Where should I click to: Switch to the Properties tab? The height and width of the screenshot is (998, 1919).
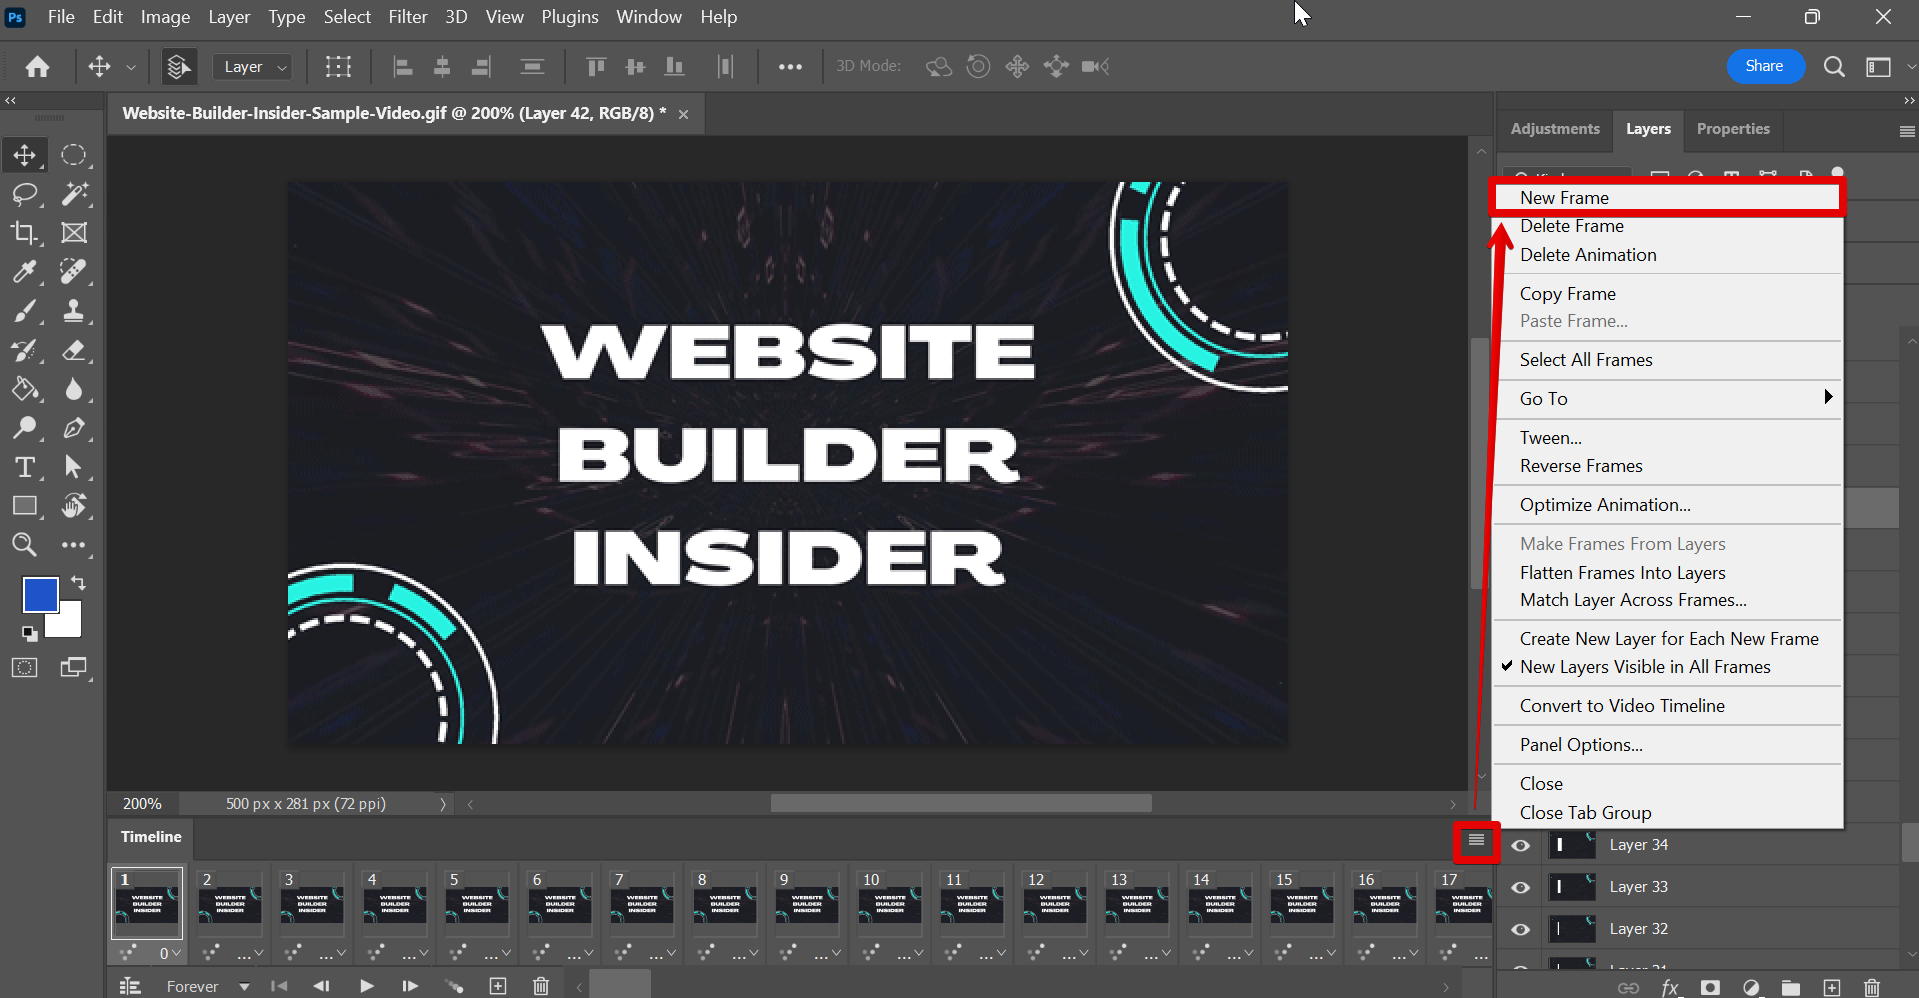click(x=1732, y=129)
